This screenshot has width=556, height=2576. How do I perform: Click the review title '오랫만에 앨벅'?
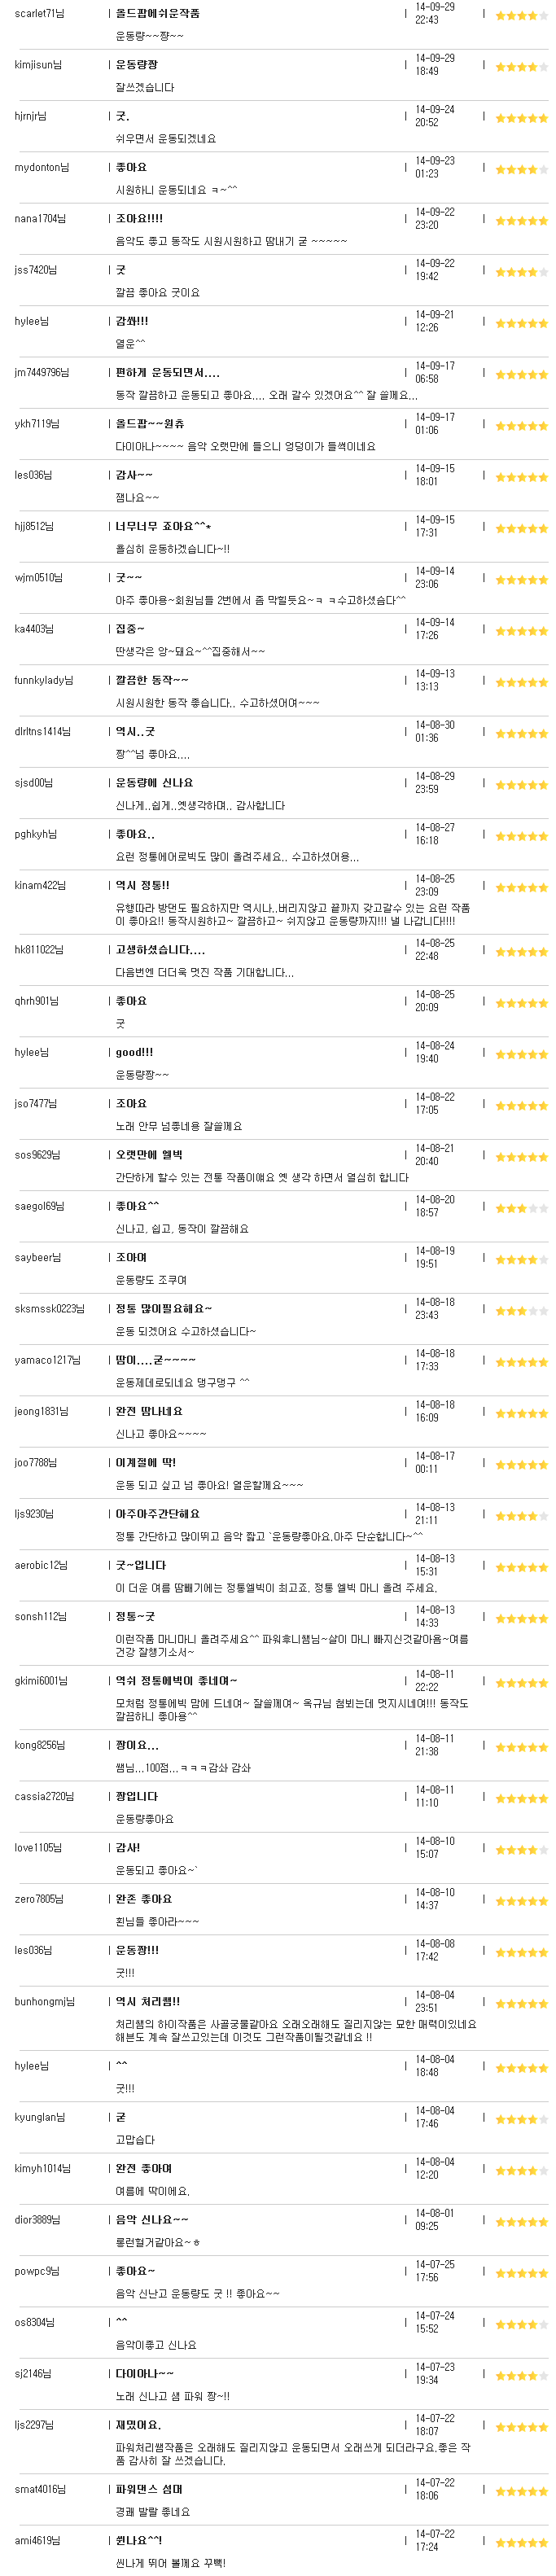[149, 1155]
